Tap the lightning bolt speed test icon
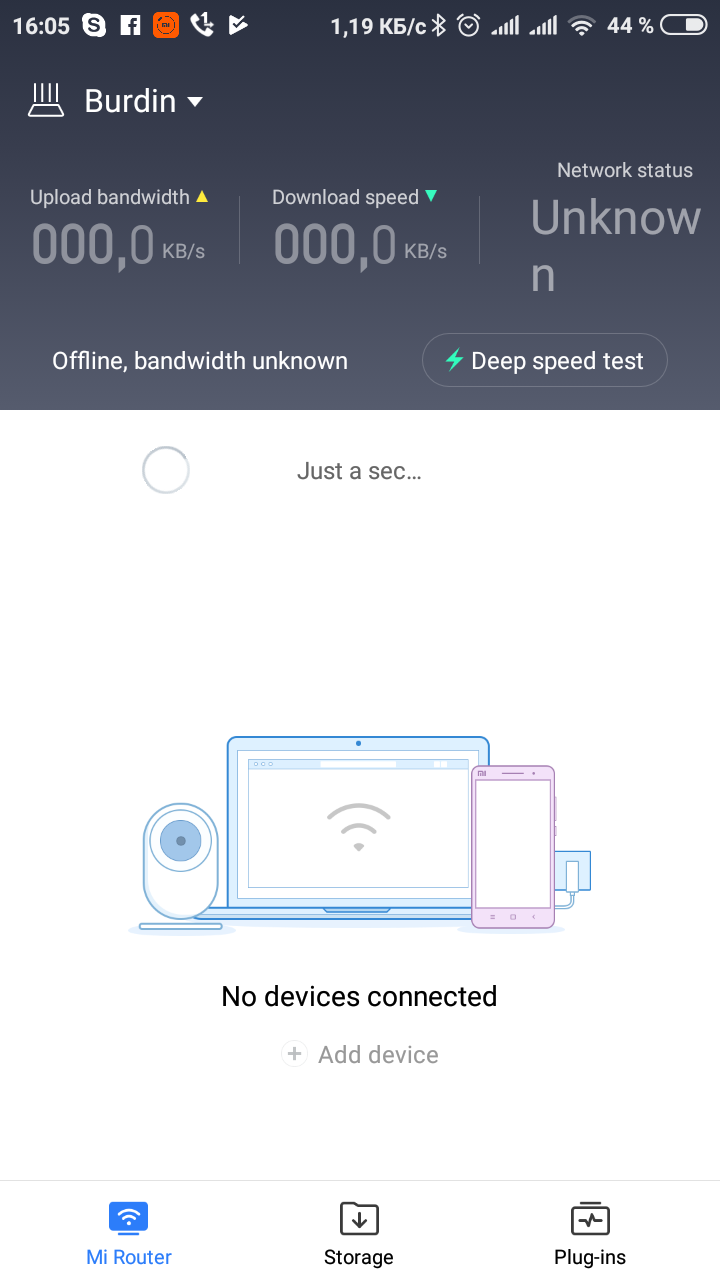 pyautogui.click(x=454, y=360)
